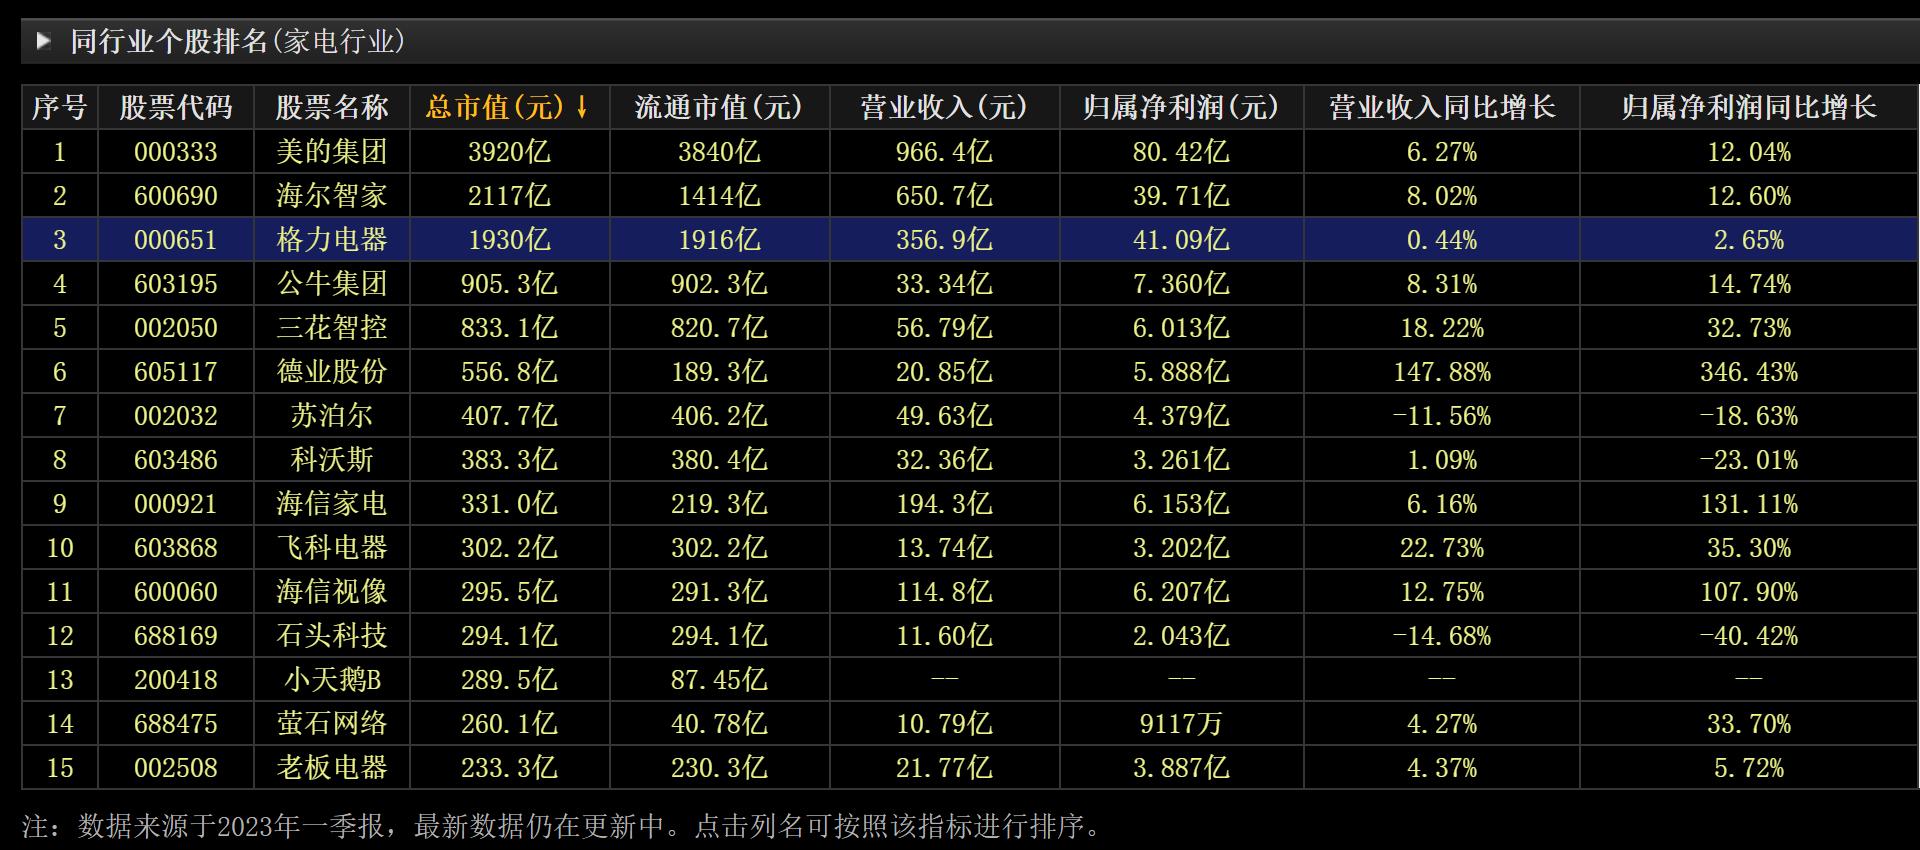Click 萤石网络 net profit 9117万
Image resolution: width=1920 pixels, height=850 pixels.
(1181, 724)
